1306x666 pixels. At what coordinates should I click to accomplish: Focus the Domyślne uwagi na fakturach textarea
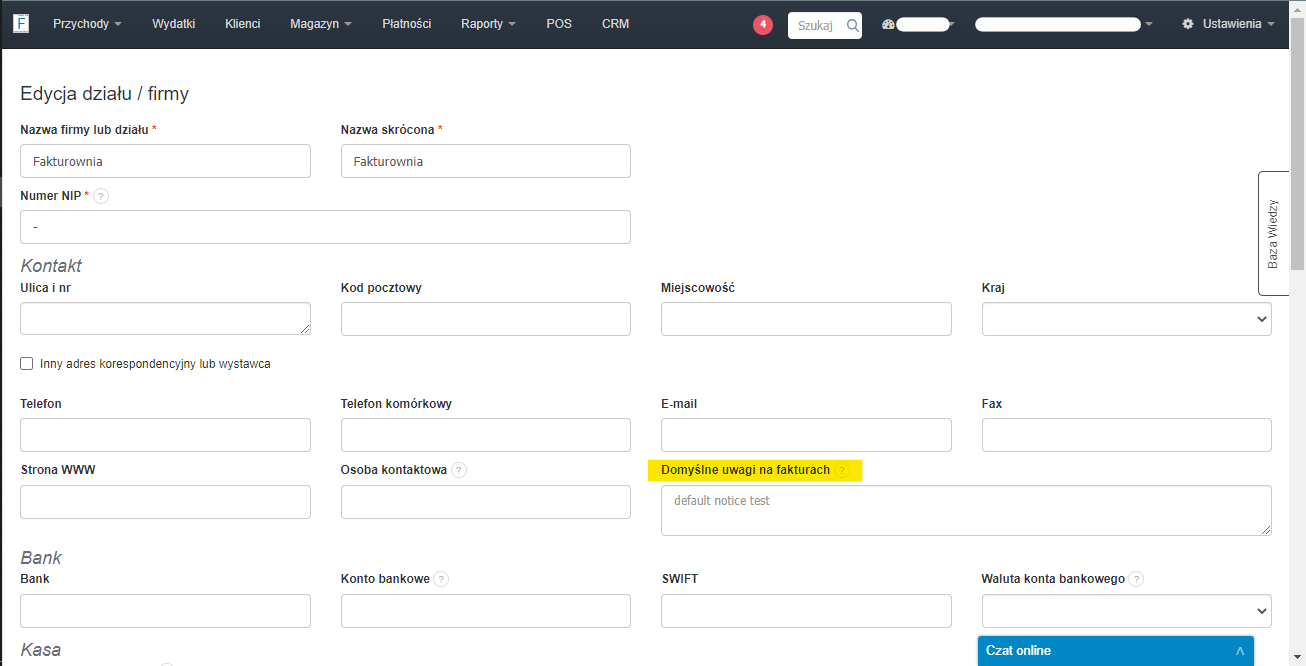pos(966,511)
